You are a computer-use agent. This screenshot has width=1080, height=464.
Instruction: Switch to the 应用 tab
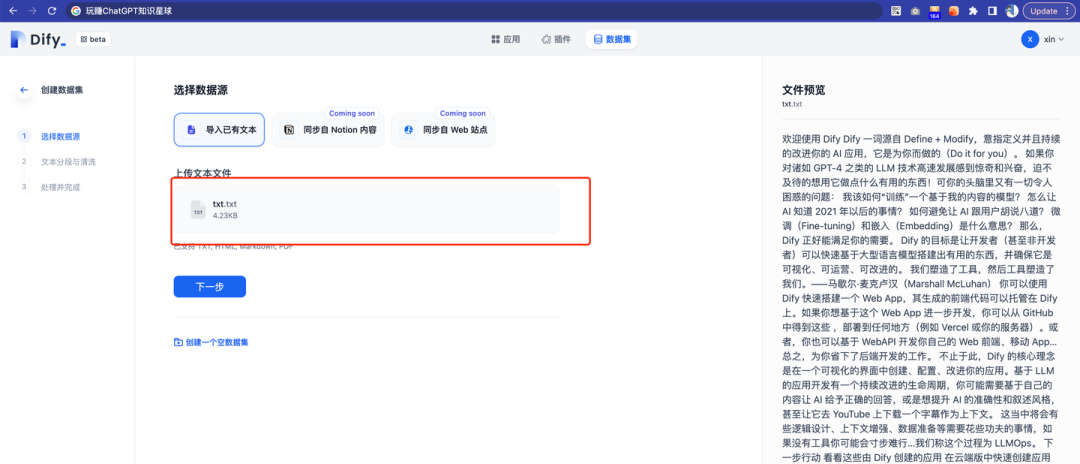[x=506, y=39]
